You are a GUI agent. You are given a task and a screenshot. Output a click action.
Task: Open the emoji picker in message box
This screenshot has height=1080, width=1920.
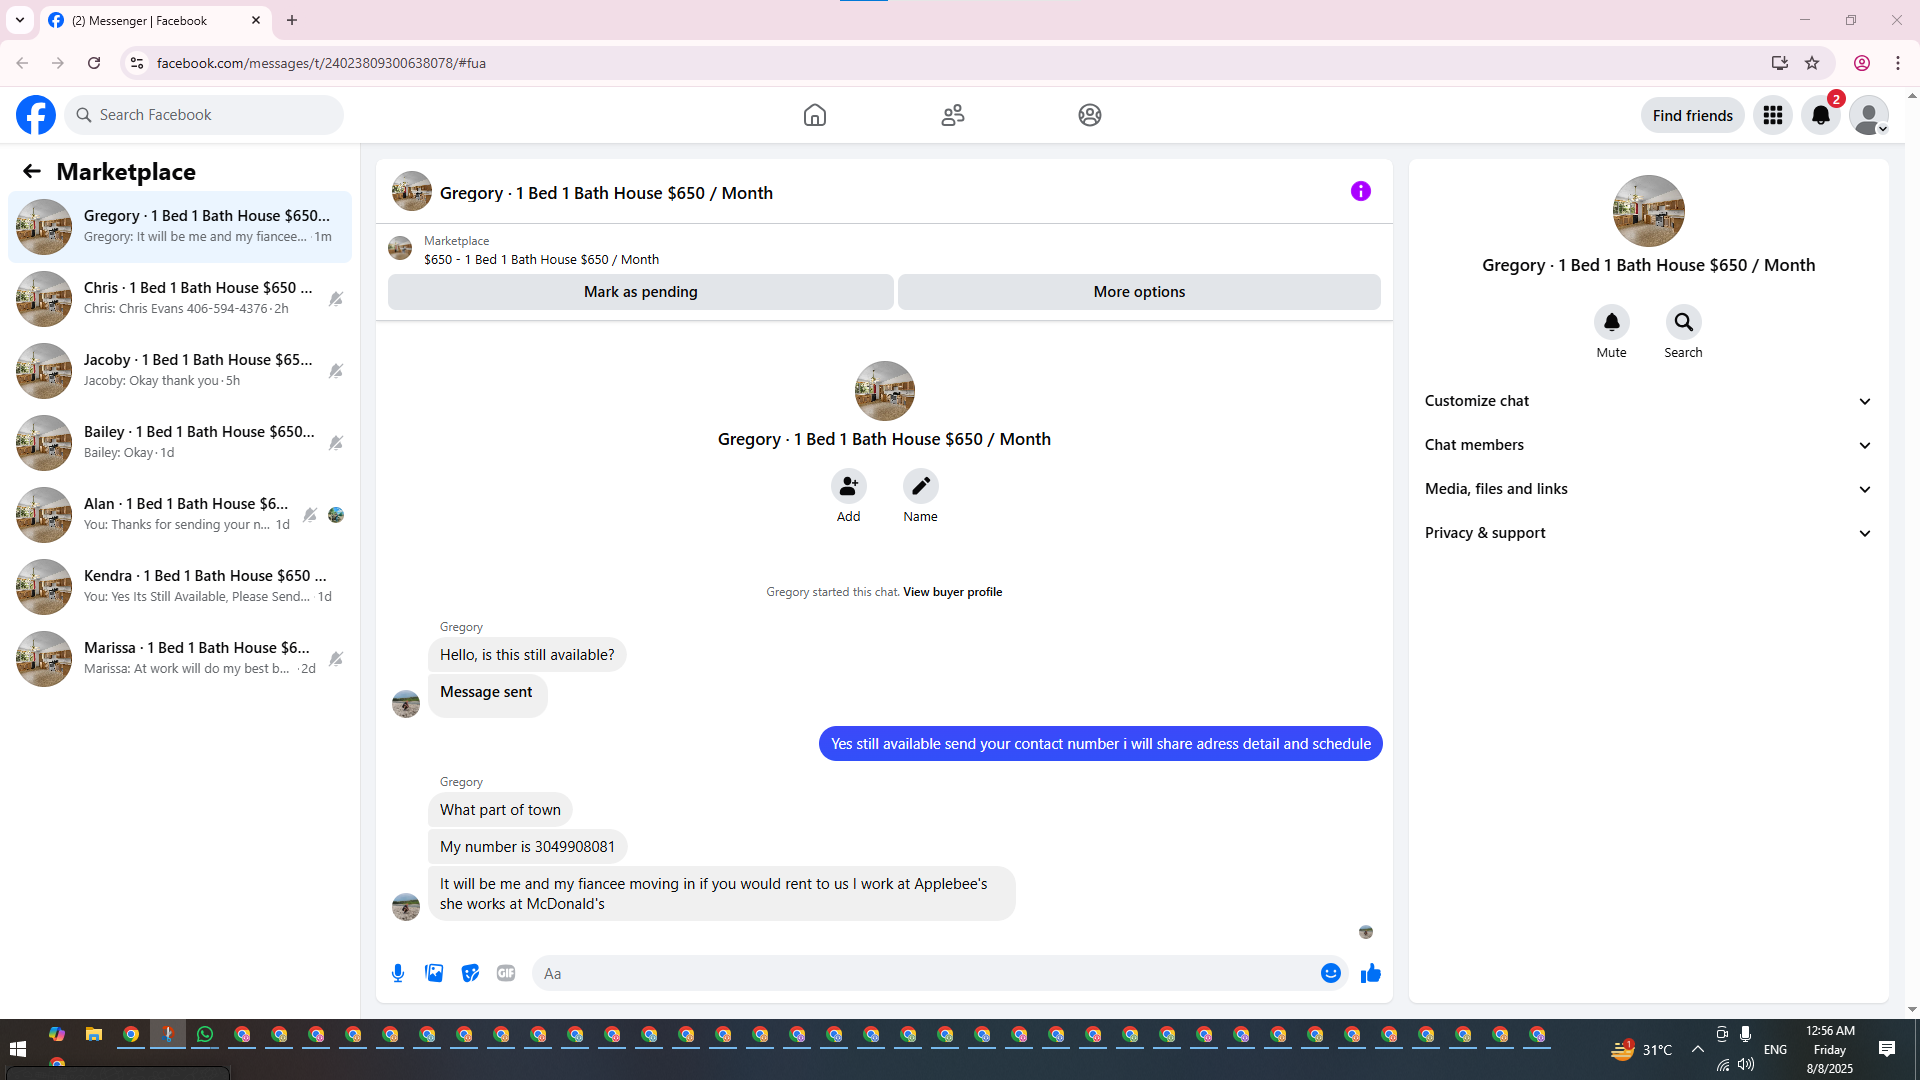[1330, 973]
